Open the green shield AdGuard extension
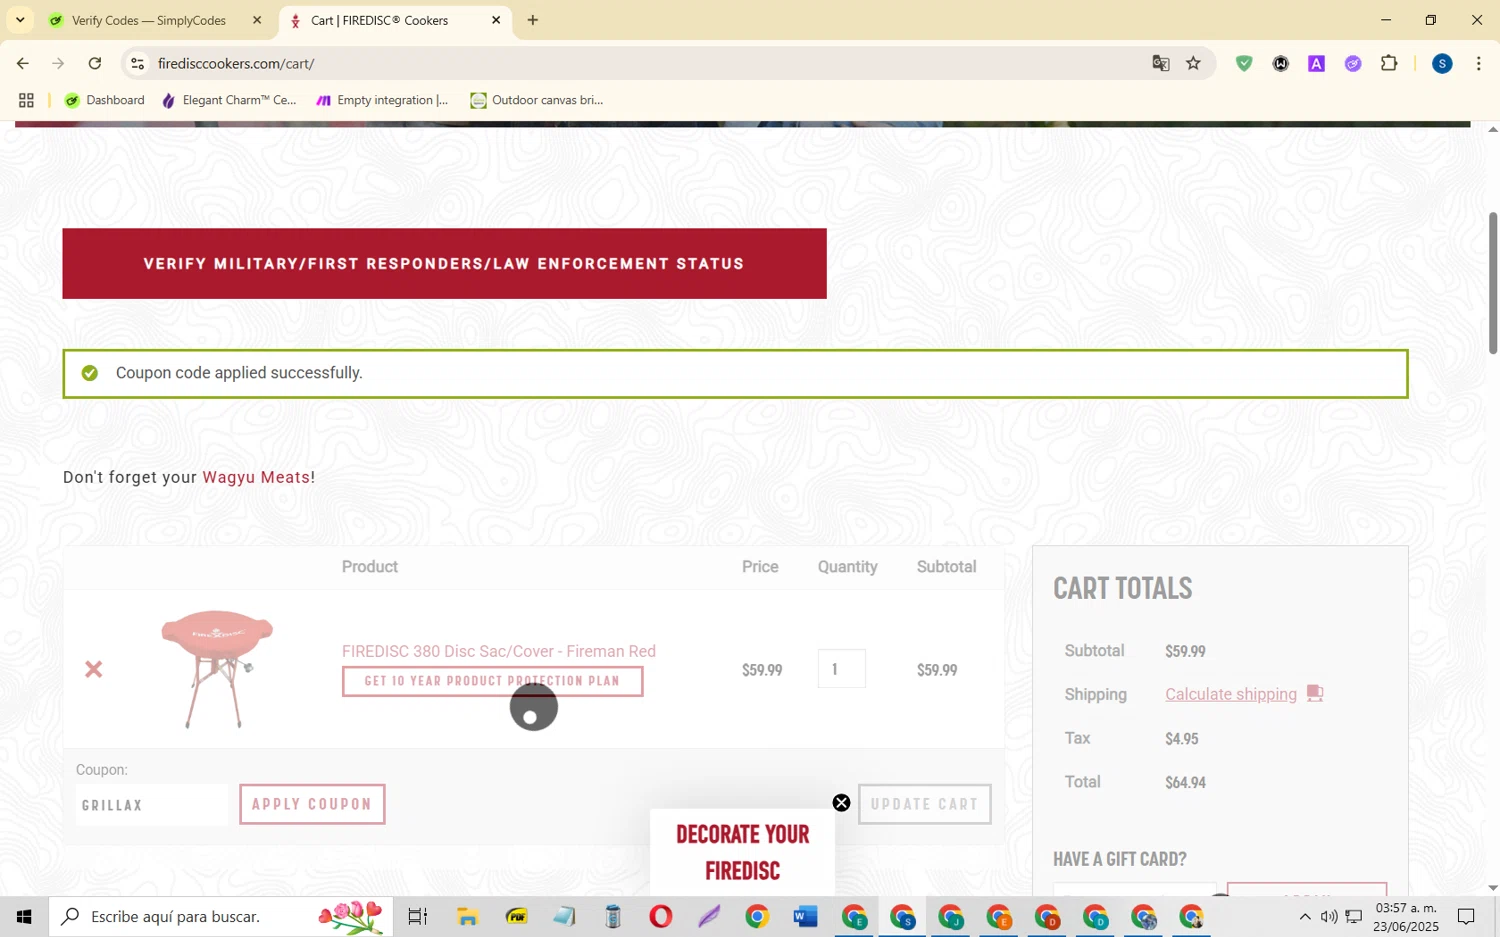Image resolution: width=1500 pixels, height=937 pixels. [1244, 63]
